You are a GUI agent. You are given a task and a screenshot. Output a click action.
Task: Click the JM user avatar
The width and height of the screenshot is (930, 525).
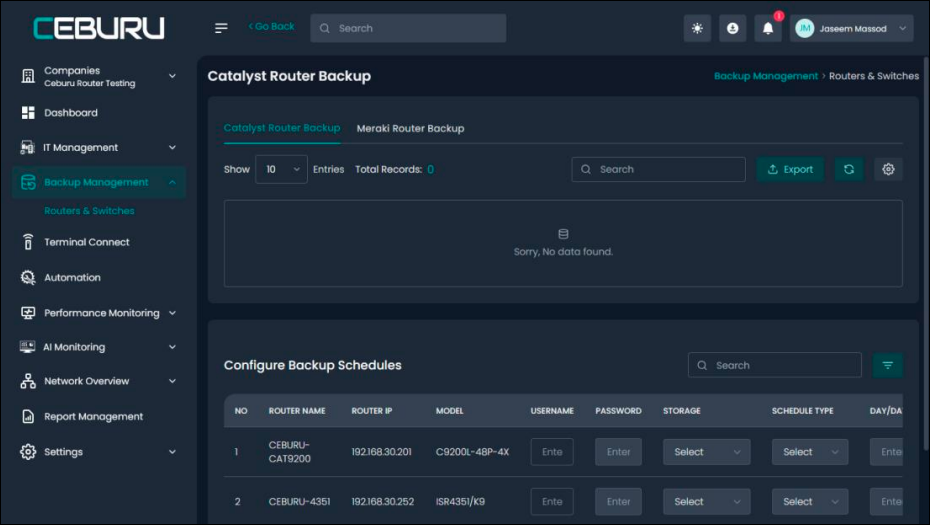click(804, 28)
